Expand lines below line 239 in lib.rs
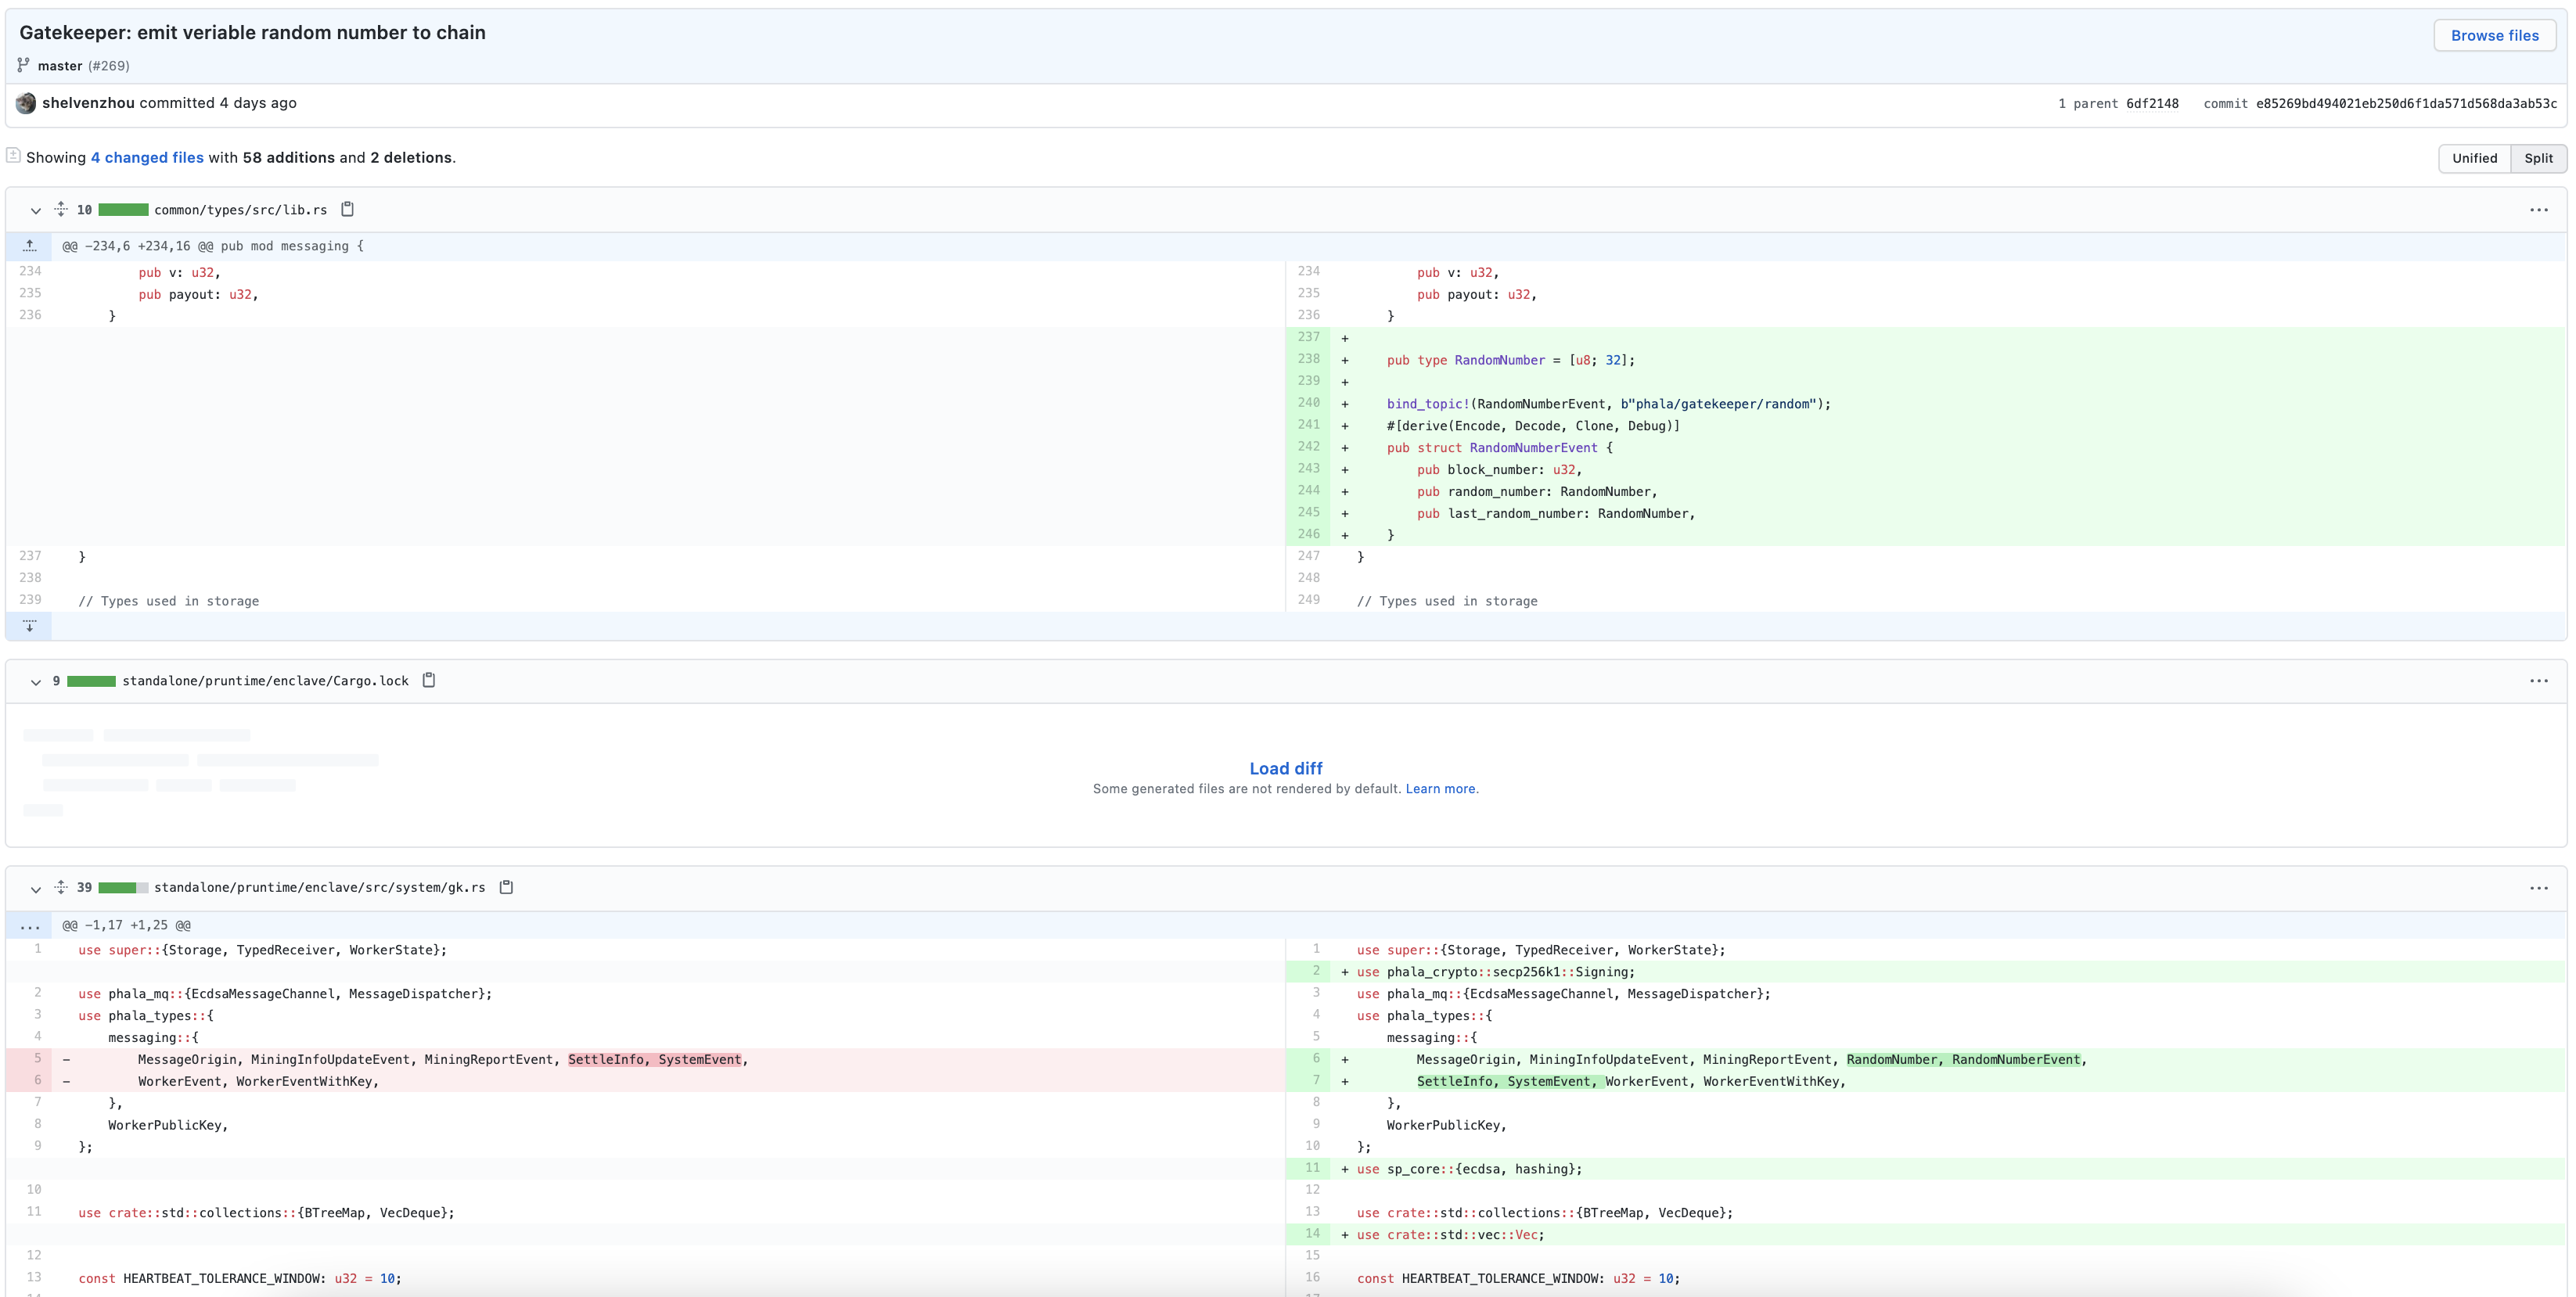The height and width of the screenshot is (1297, 2576). [x=29, y=626]
